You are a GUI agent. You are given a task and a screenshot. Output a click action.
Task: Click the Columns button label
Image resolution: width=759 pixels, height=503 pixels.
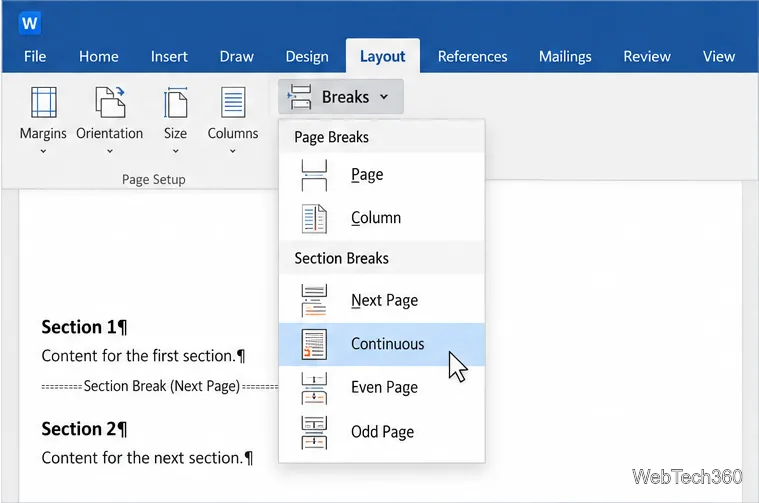[233, 134]
